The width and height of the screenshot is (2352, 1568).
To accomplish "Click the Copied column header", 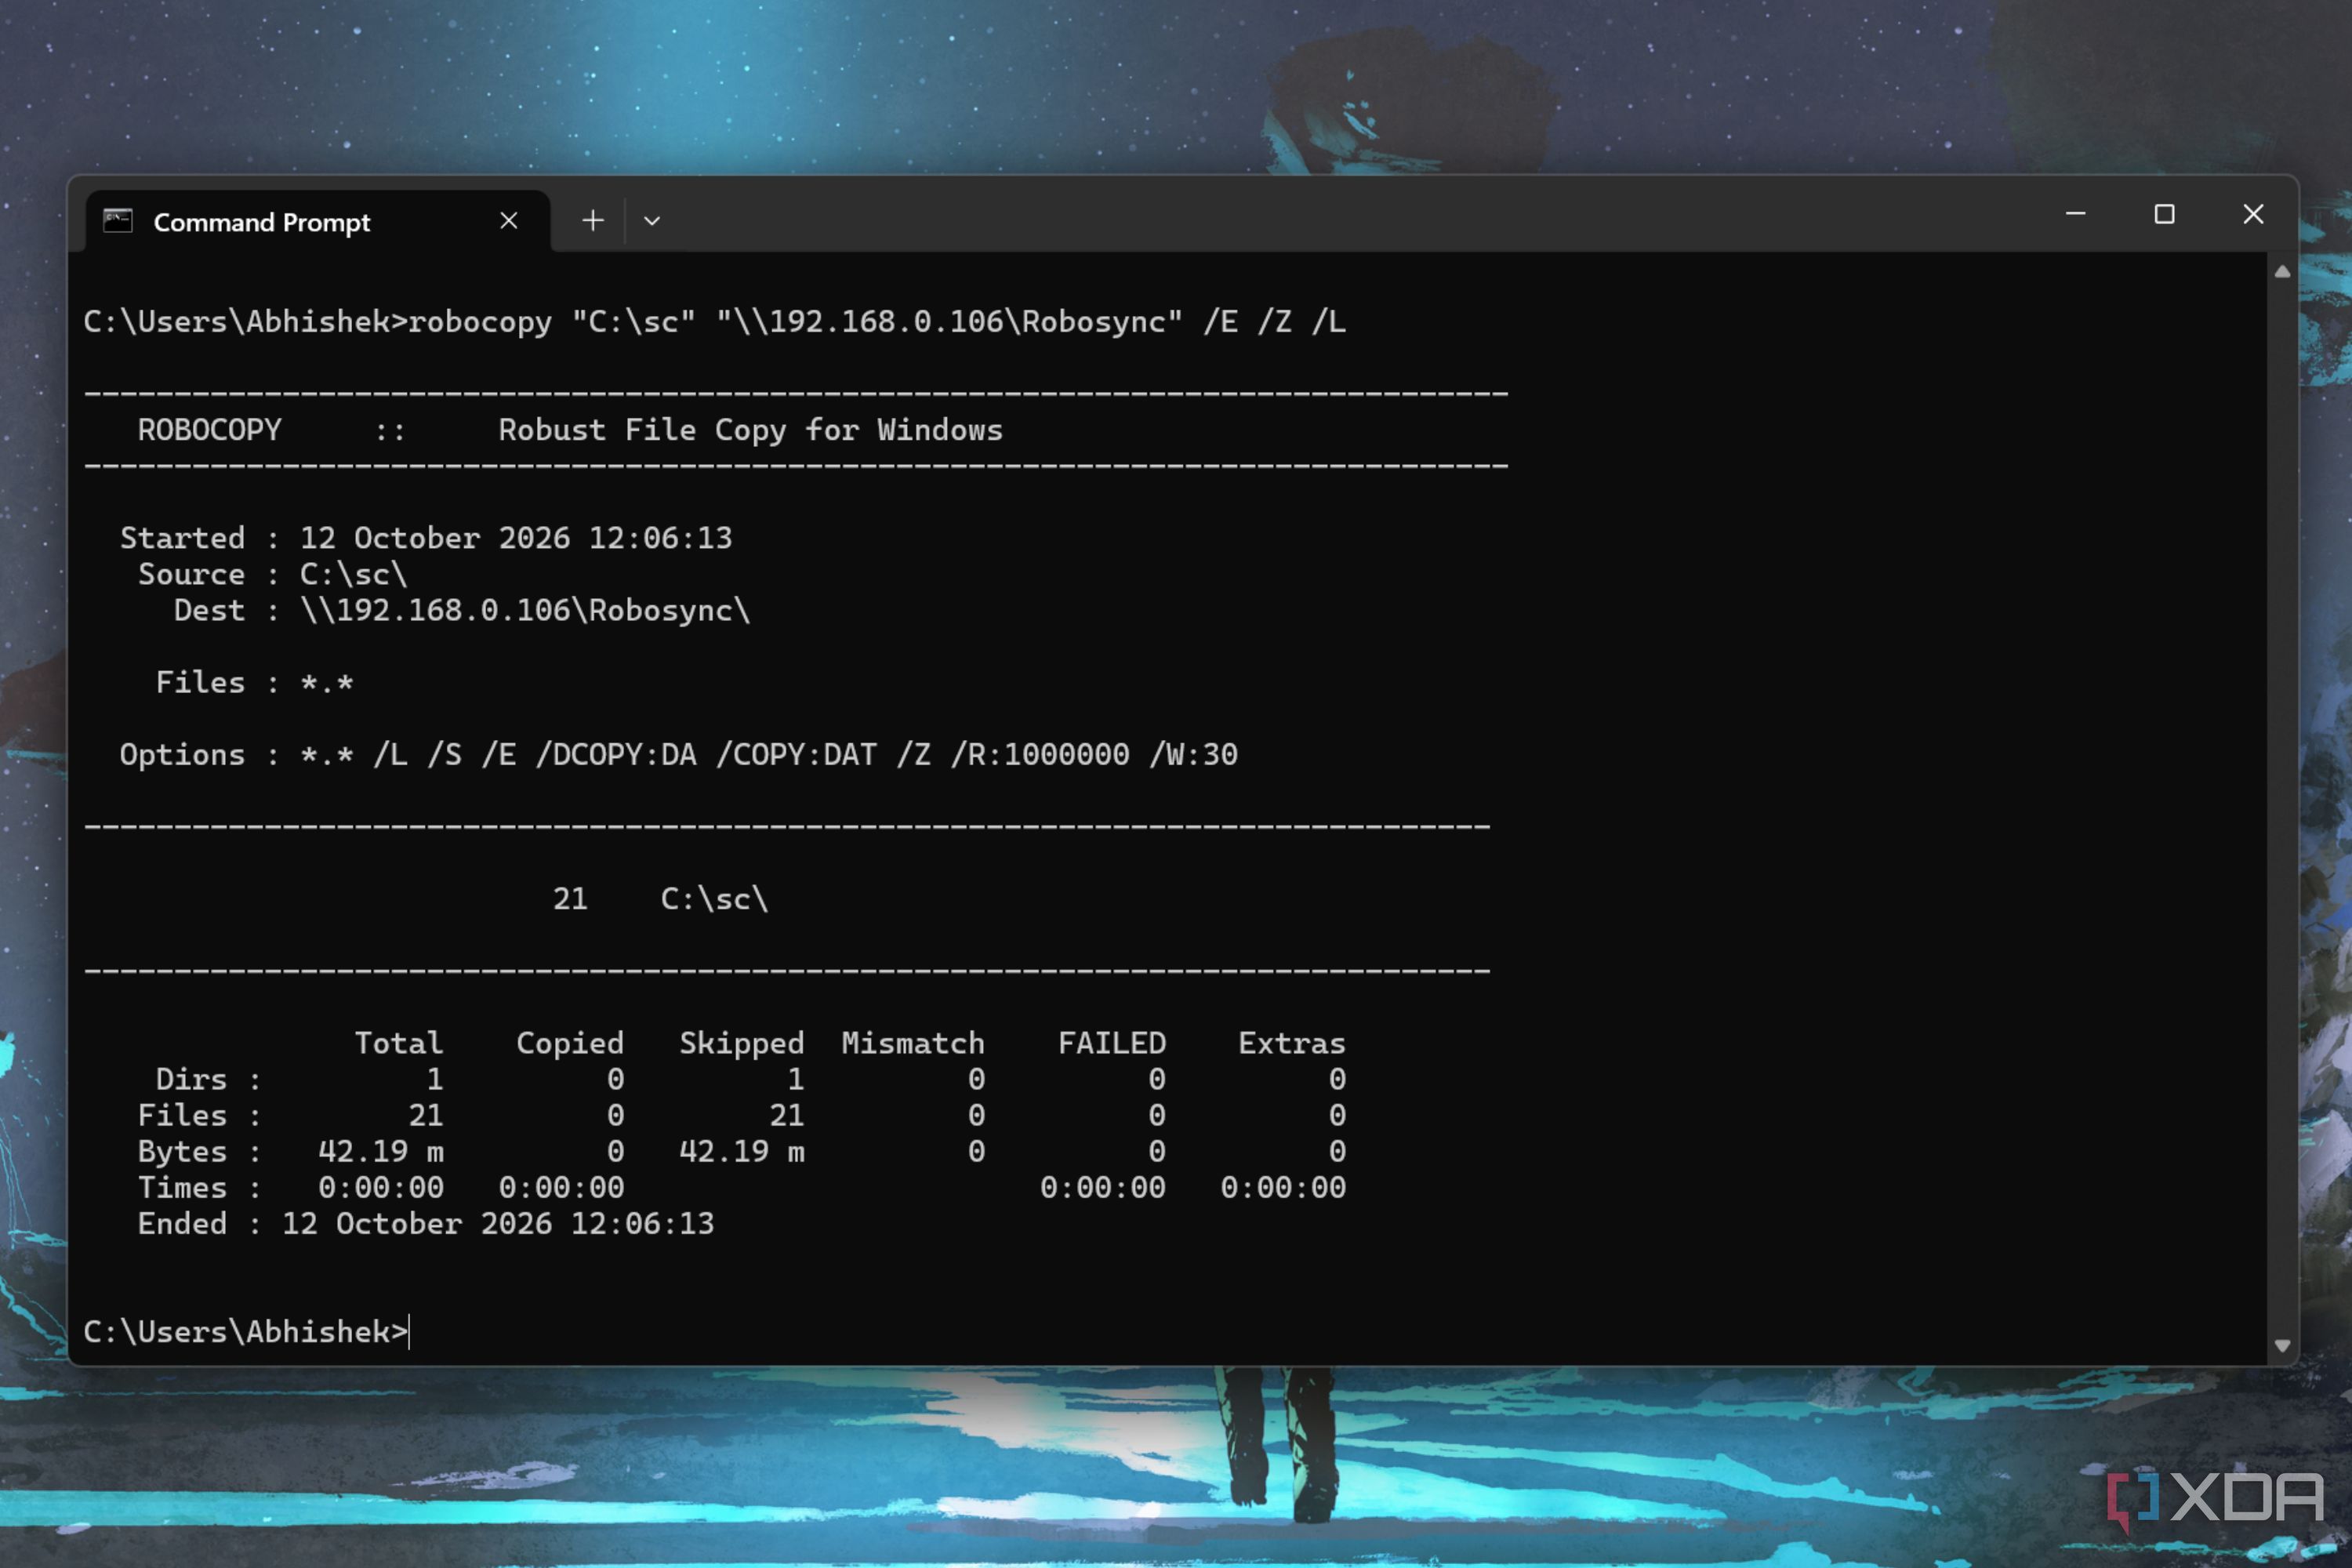I will [x=570, y=1043].
